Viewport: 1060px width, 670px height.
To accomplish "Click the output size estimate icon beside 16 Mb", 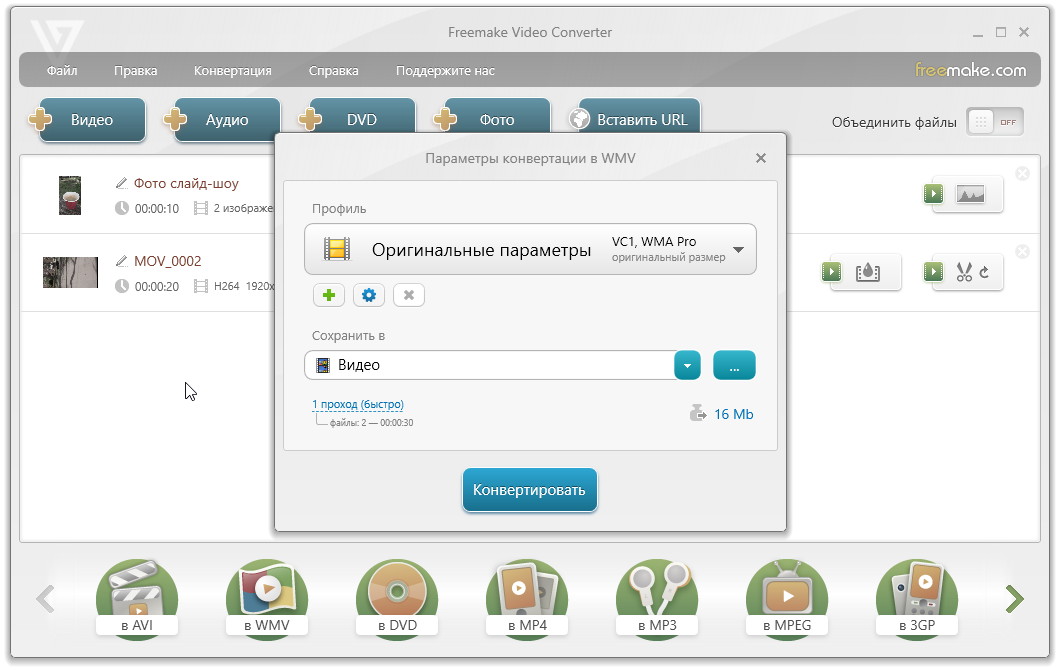I will (698, 413).
